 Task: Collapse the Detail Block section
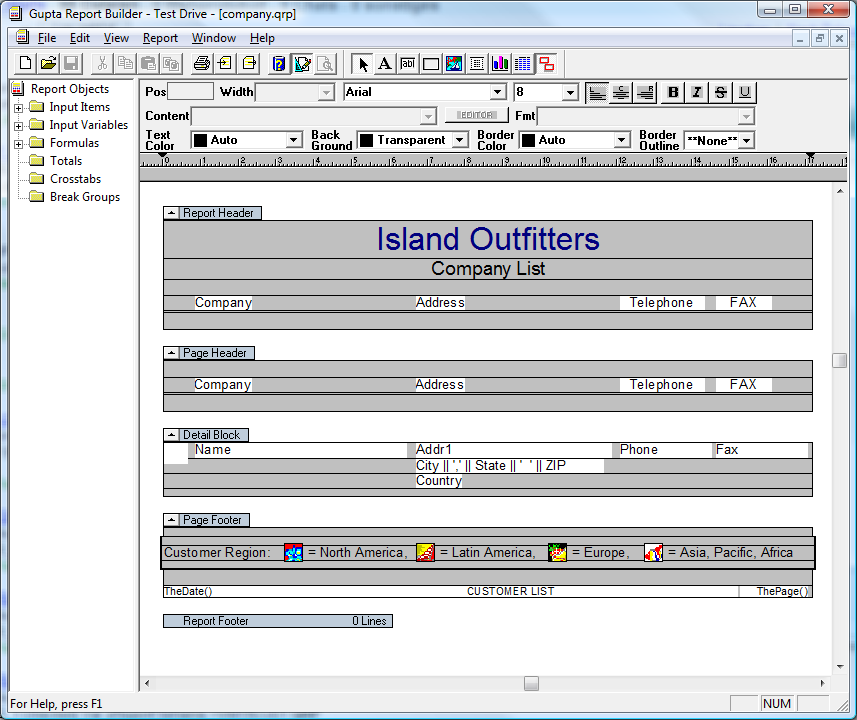click(x=172, y=435)
